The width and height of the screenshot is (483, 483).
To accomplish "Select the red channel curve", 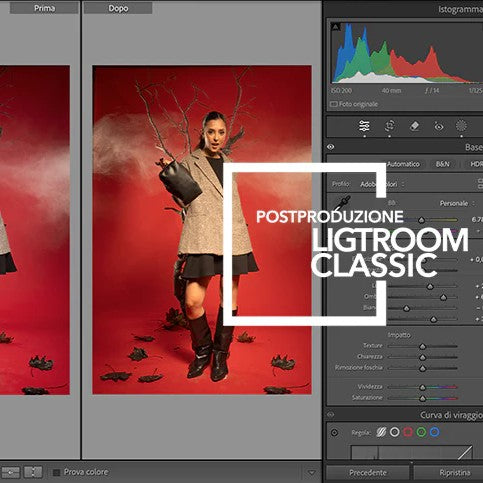I will pyautogui.click(x=408, y=432).
